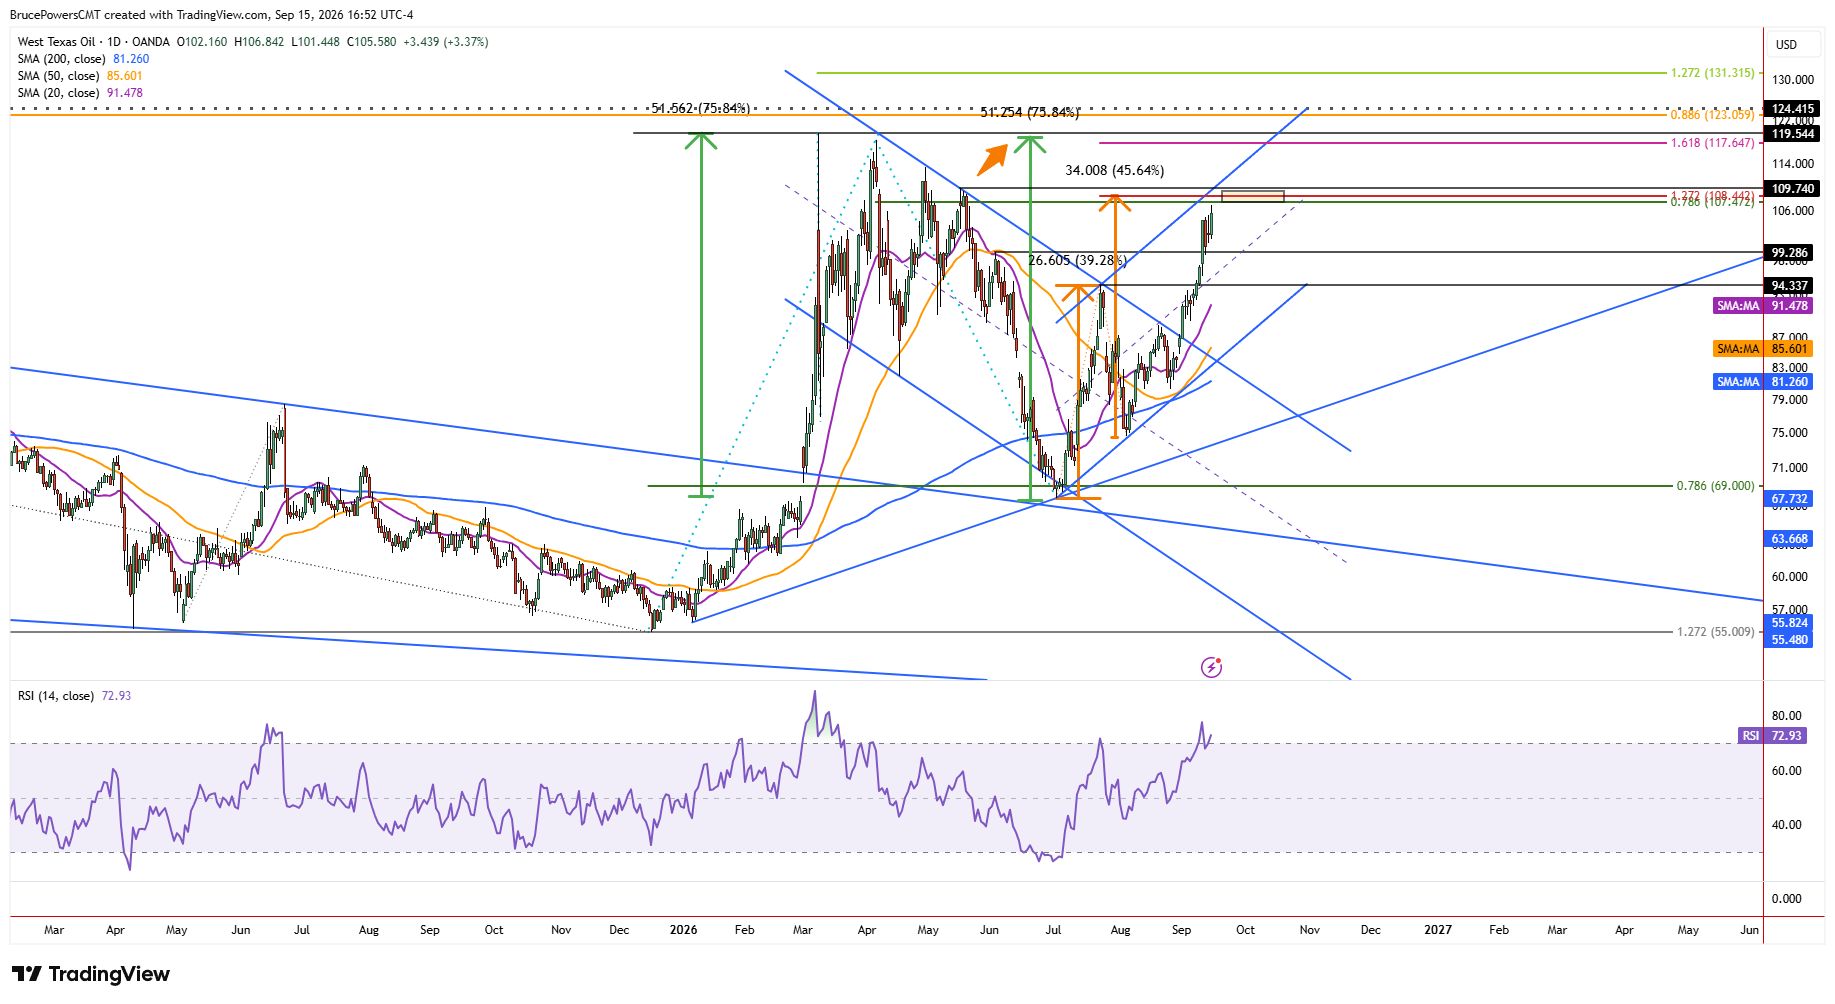Click the 2027 year label on time axis

pyautogui.click(x=1438, y=930)
